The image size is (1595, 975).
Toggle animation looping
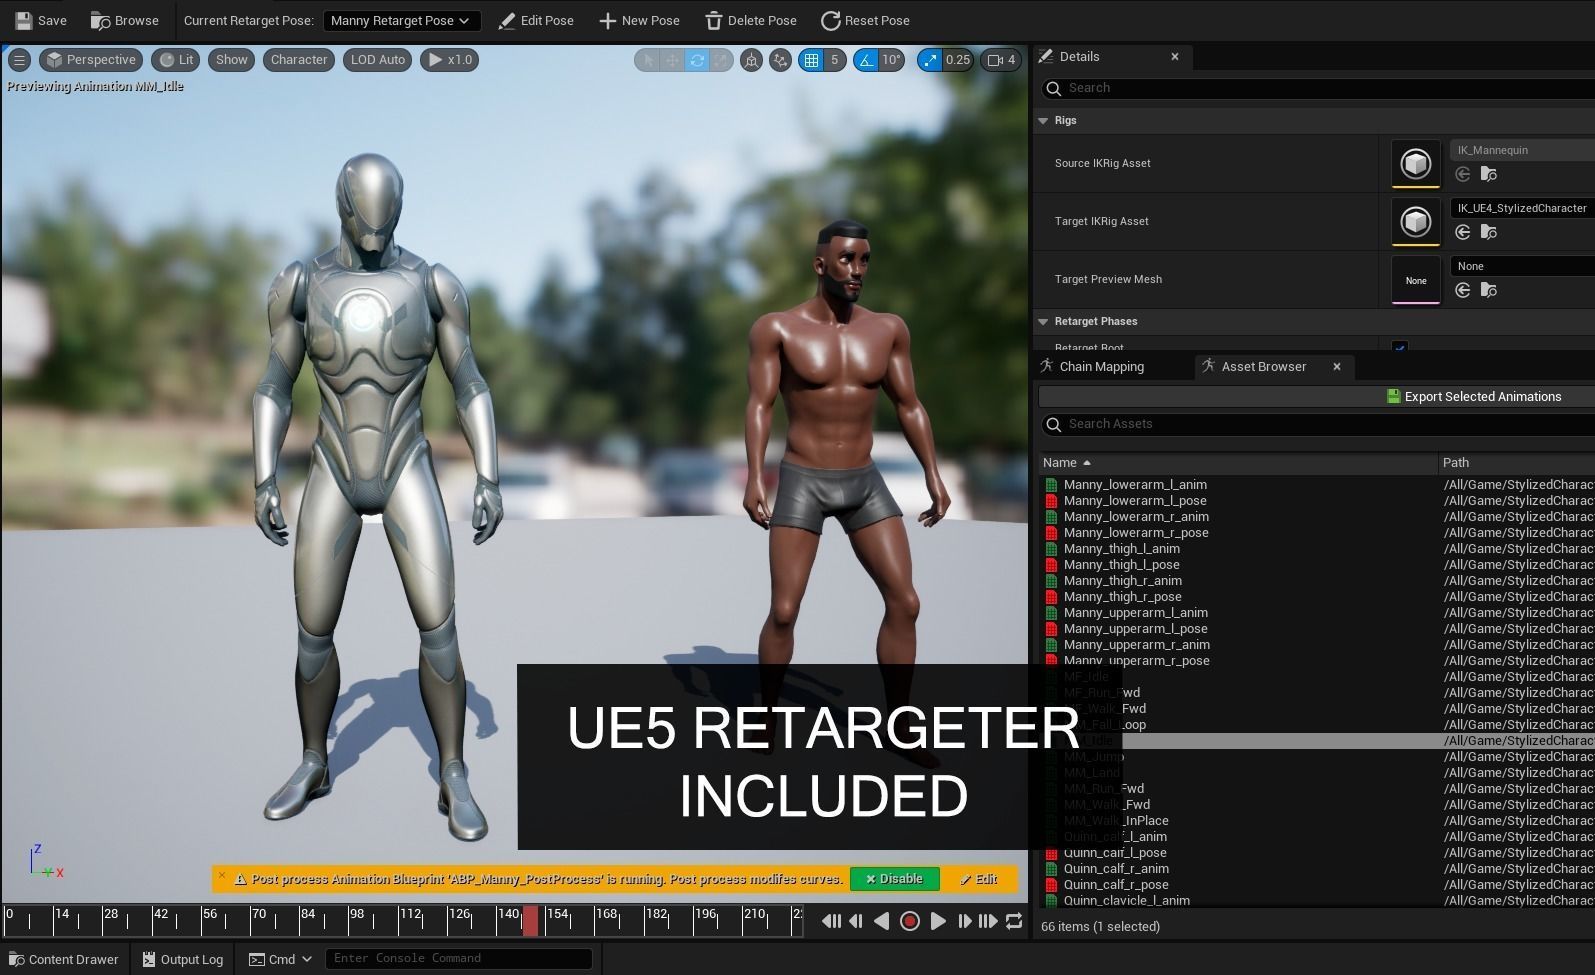tap(1014, 922)
